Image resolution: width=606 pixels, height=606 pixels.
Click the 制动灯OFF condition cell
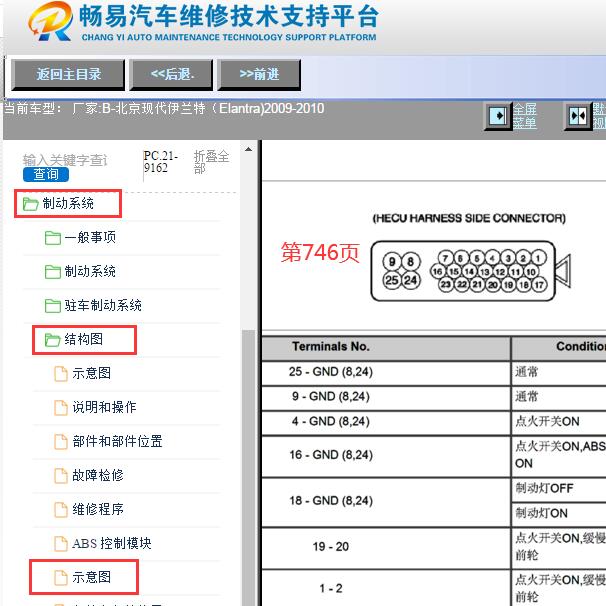558,489
